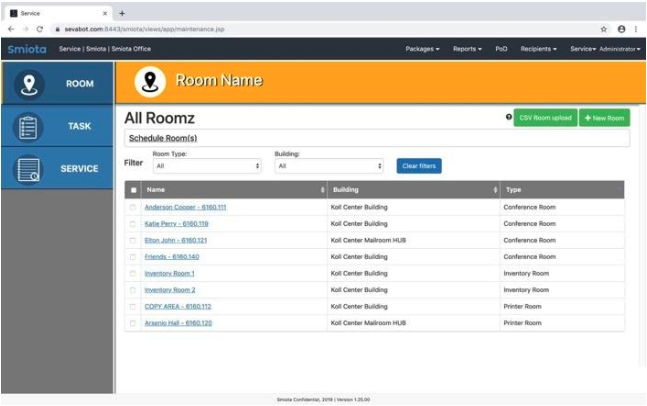This screenshot has width=647, height=406.
Task: Click the site lock icon in address bar
Action: (57, 29)
